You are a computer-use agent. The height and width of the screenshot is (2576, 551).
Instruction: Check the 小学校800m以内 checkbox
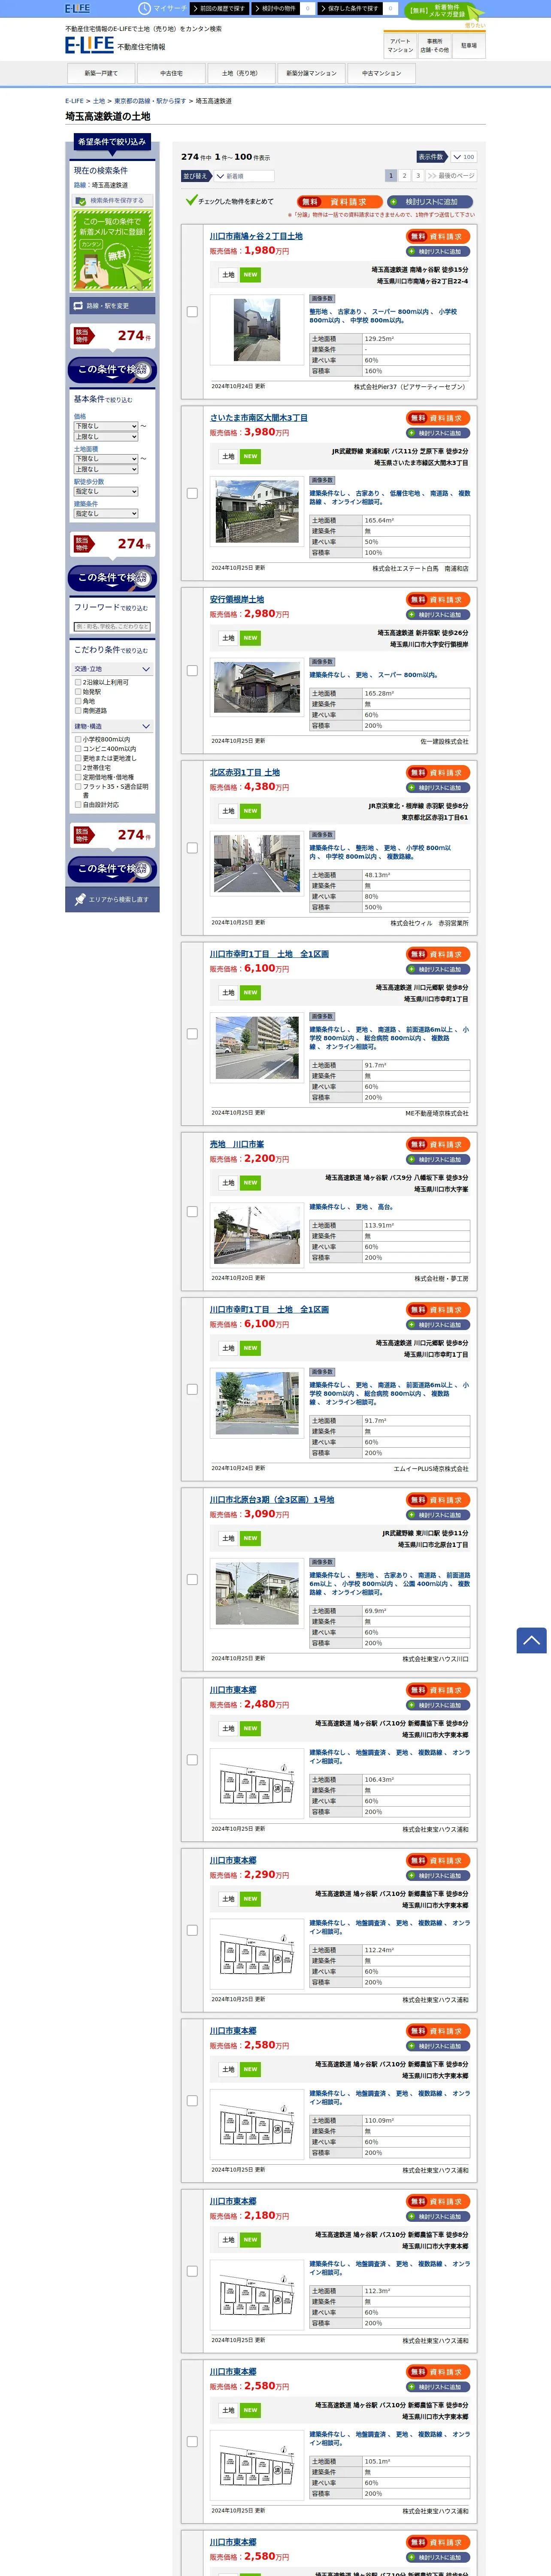(x=78, y=740)
